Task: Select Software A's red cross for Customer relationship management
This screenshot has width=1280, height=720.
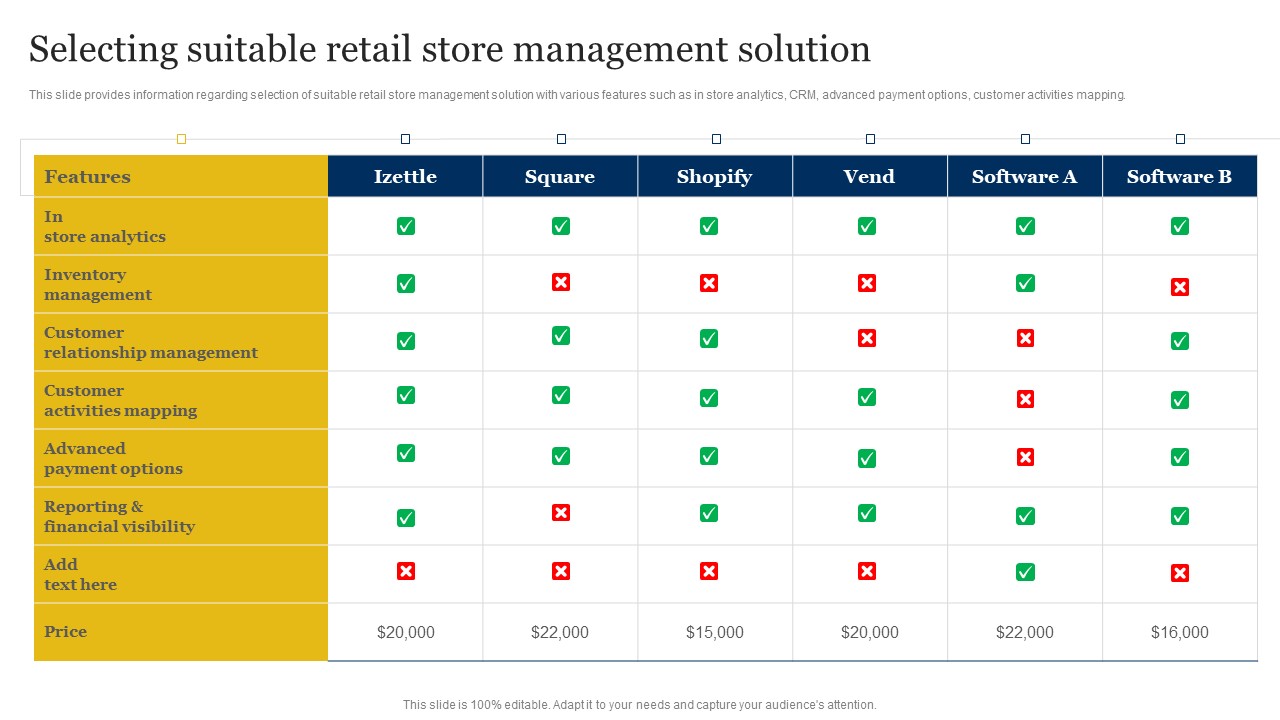Action: (1025, 338)
